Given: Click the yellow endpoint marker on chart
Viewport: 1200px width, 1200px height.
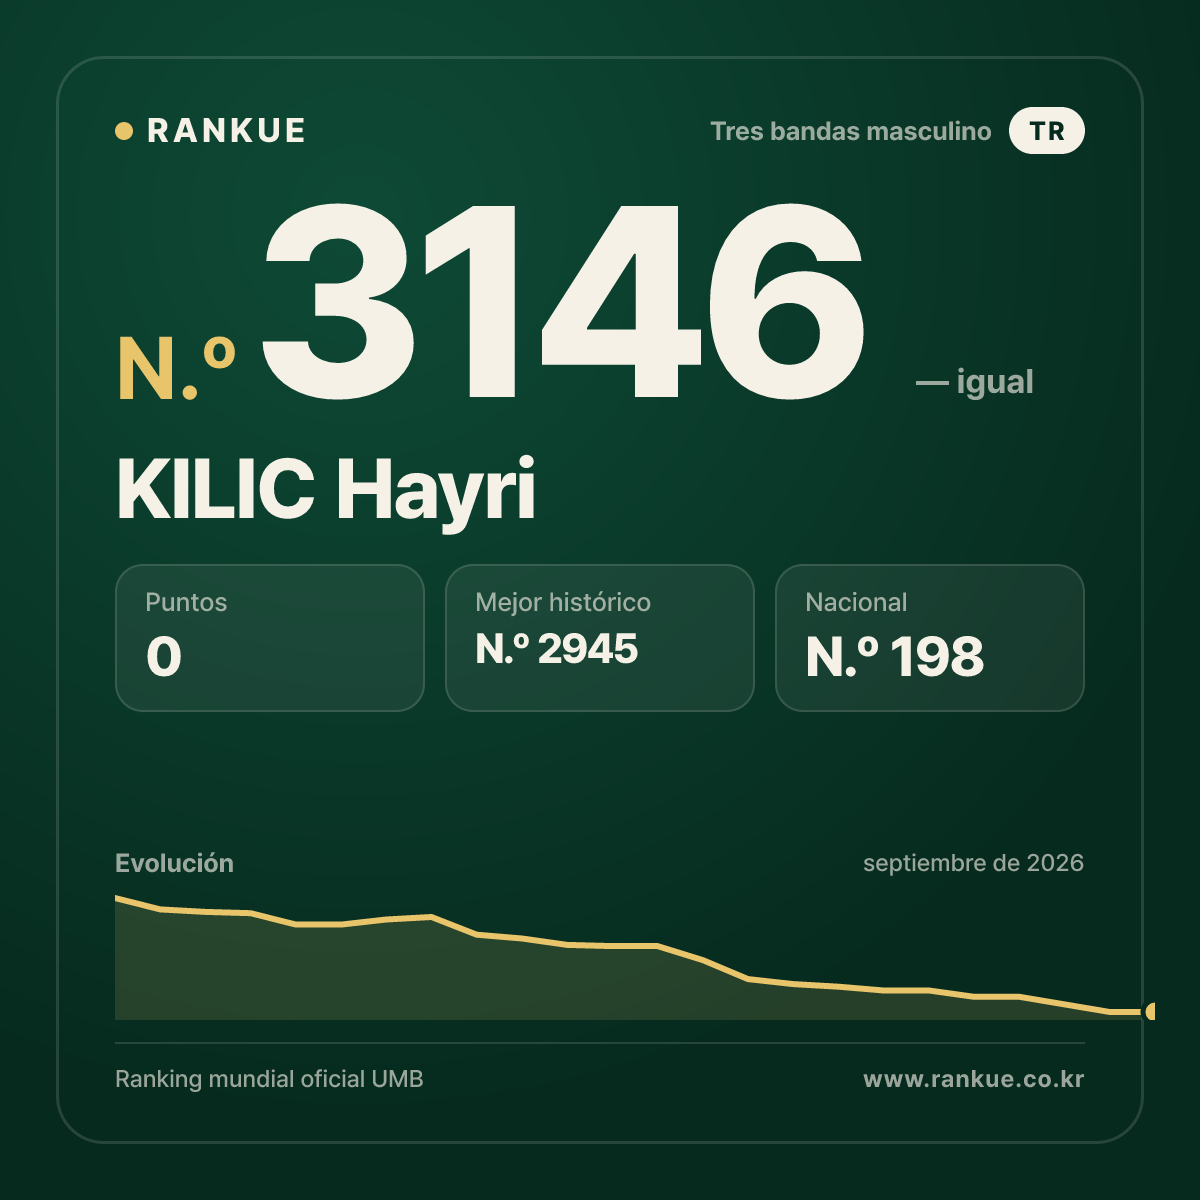Looking at the screenshot, I should [x=1150, y=1012].
